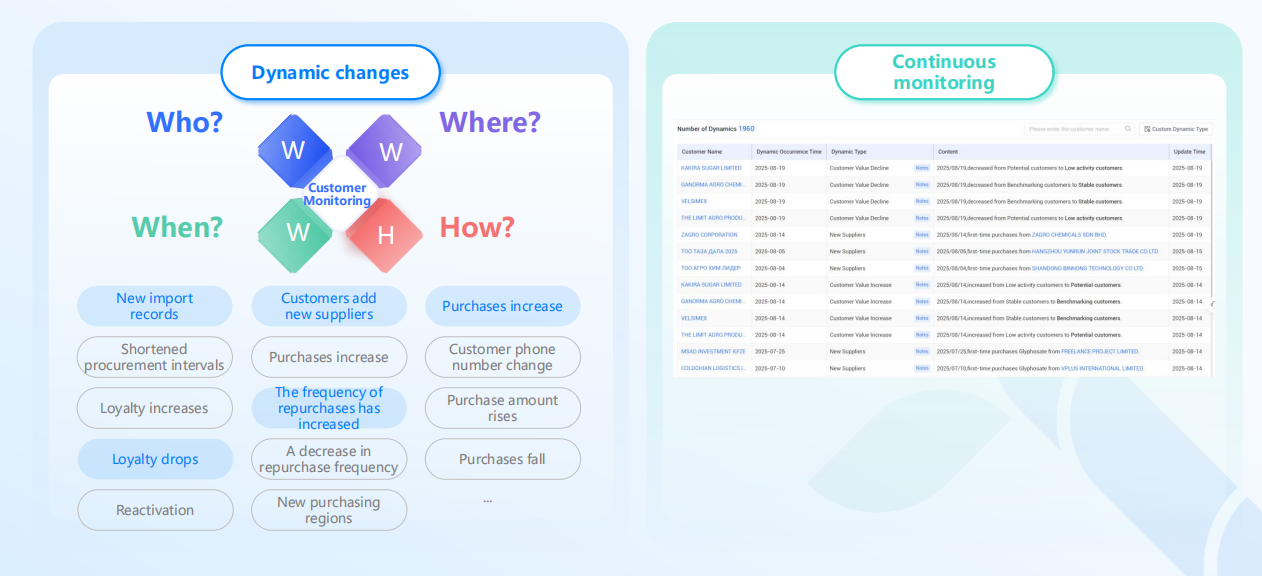1262x576 pixels.
Task: Click the search magnifier icon in customer search
Action: coord(1128,129)
